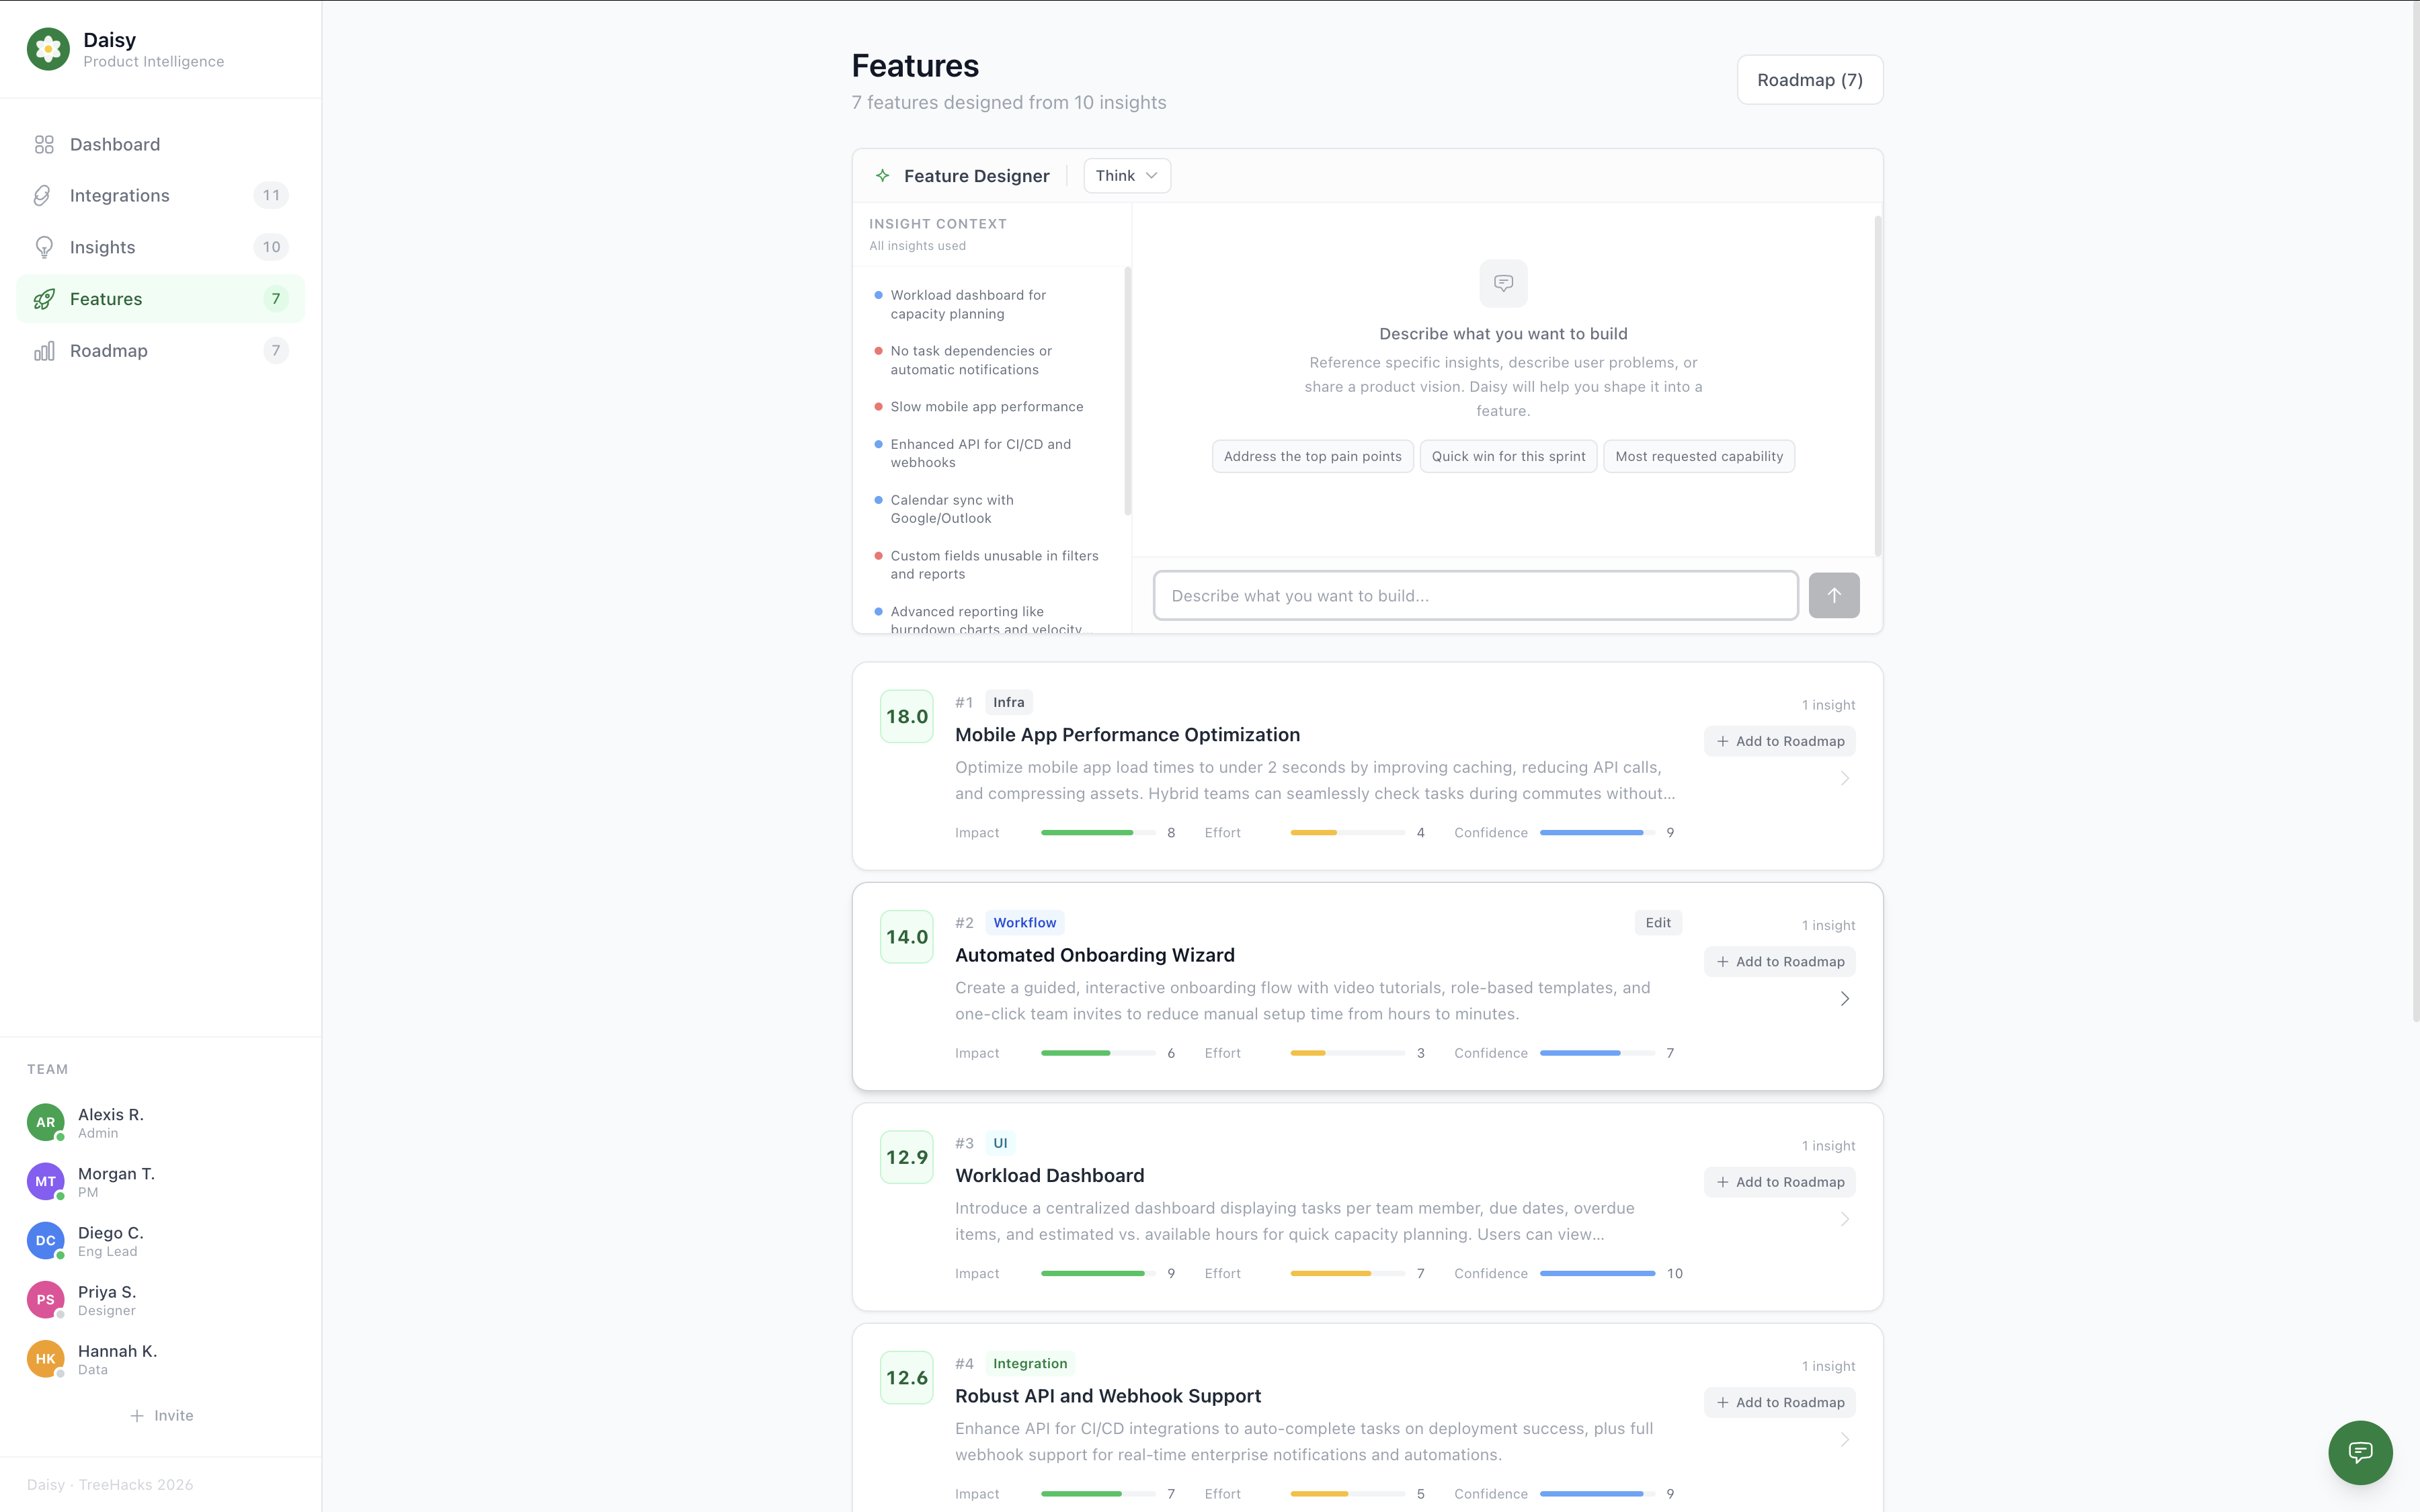Click the Roadmap bar chart icon
This screenshot has width=2420, height=1512.
(44, 351)
